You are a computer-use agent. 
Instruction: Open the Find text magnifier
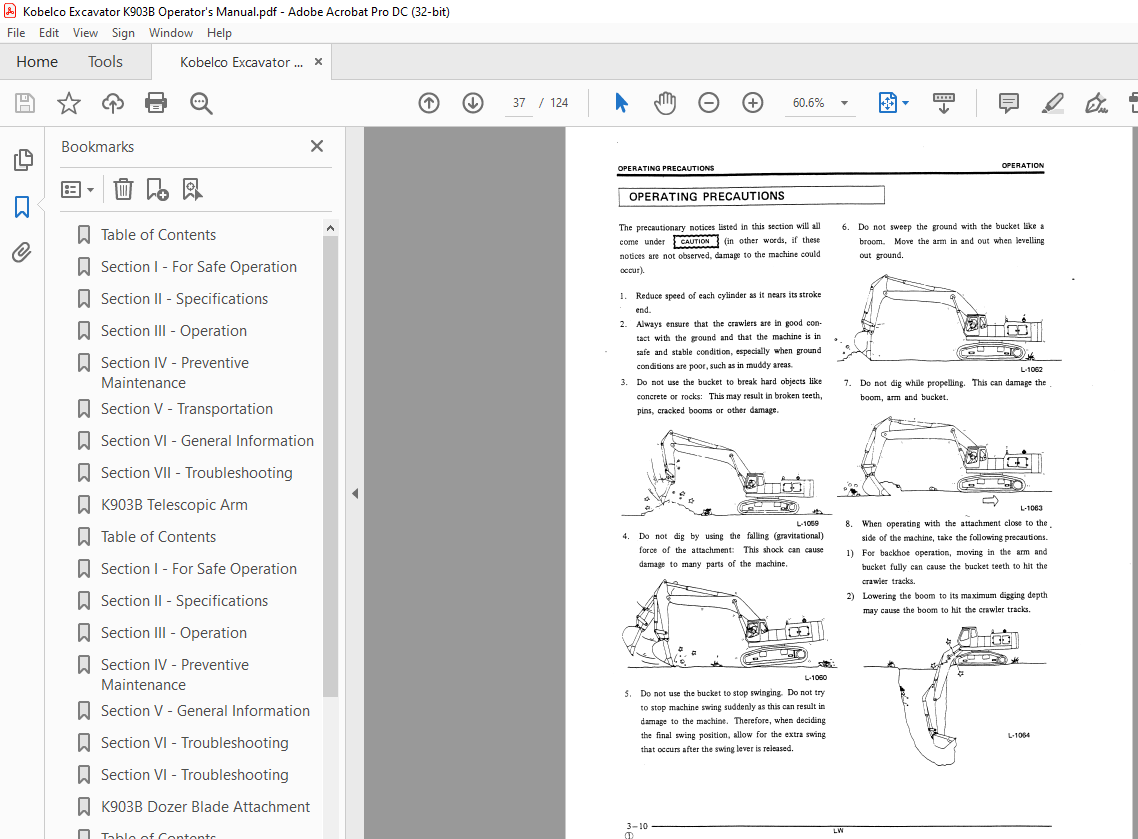[201, 103]
